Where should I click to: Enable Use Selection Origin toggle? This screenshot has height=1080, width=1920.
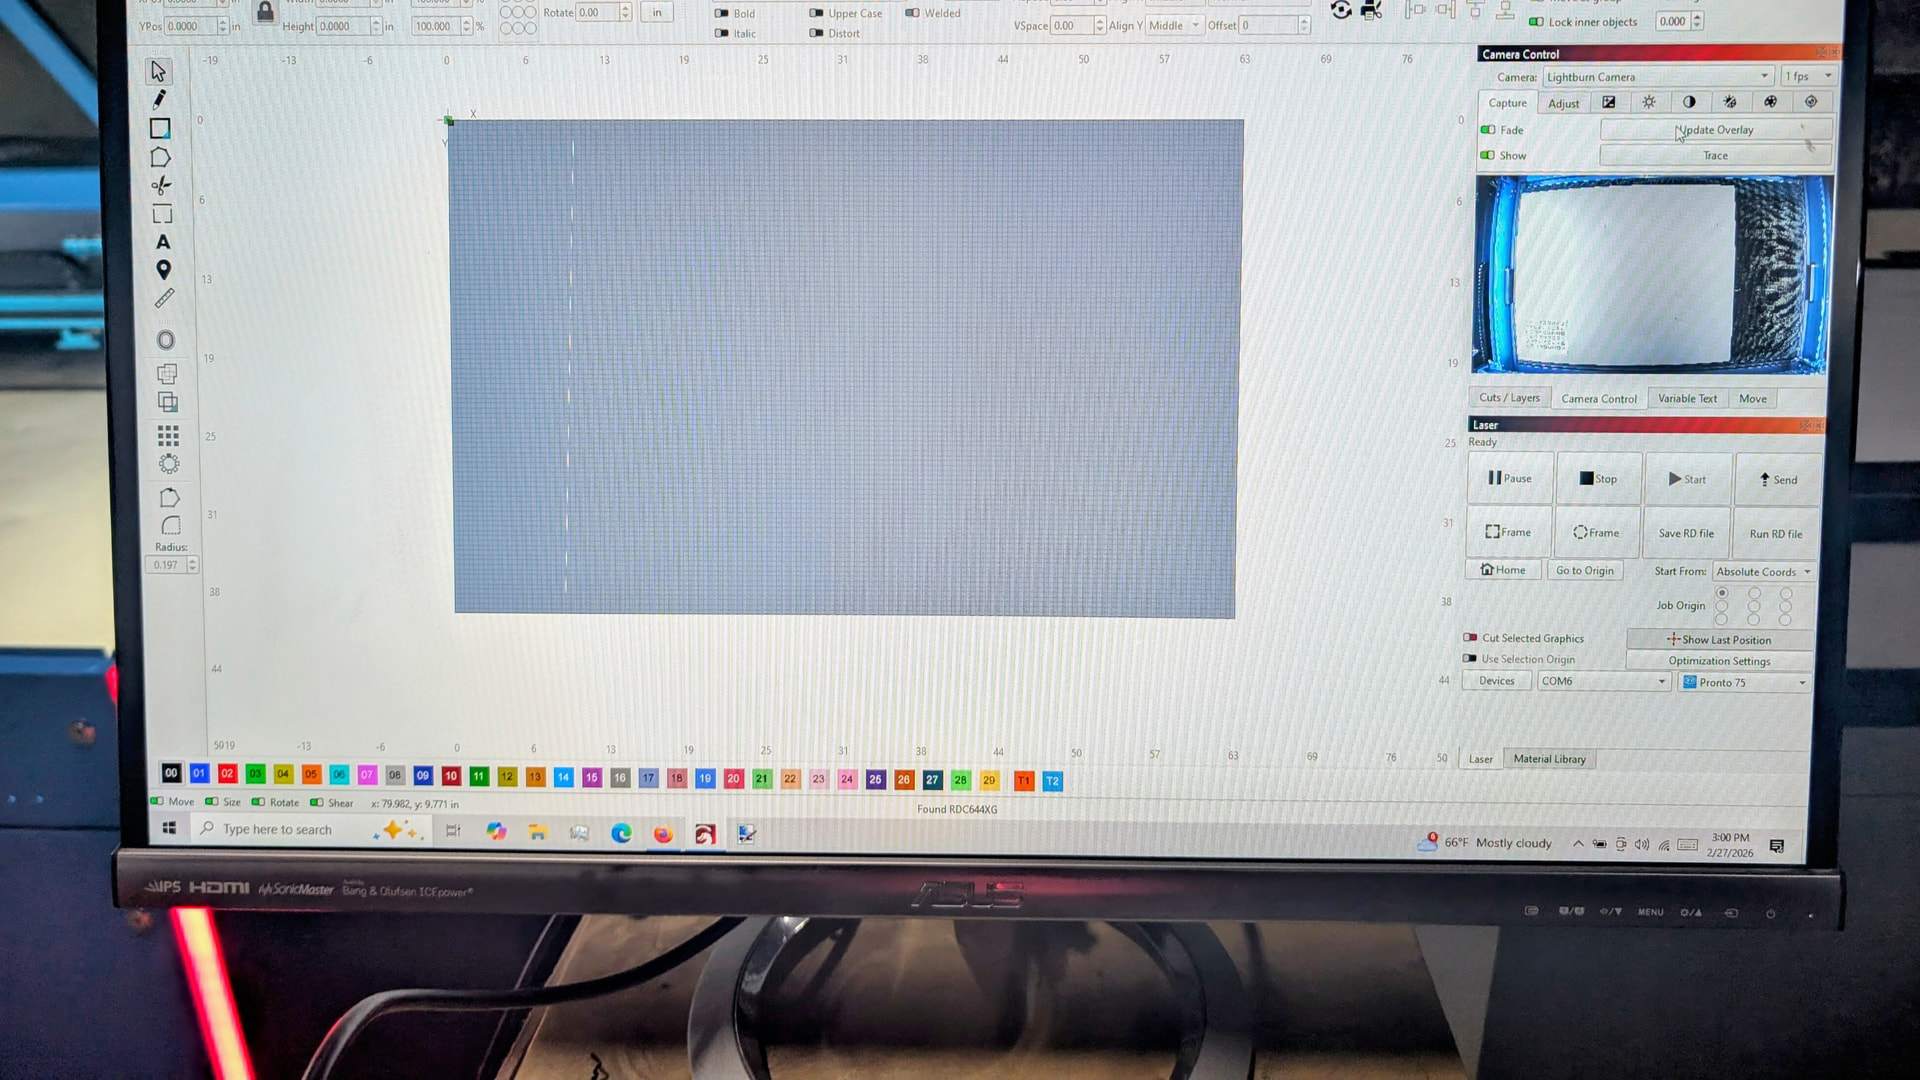click(1470, 659)
